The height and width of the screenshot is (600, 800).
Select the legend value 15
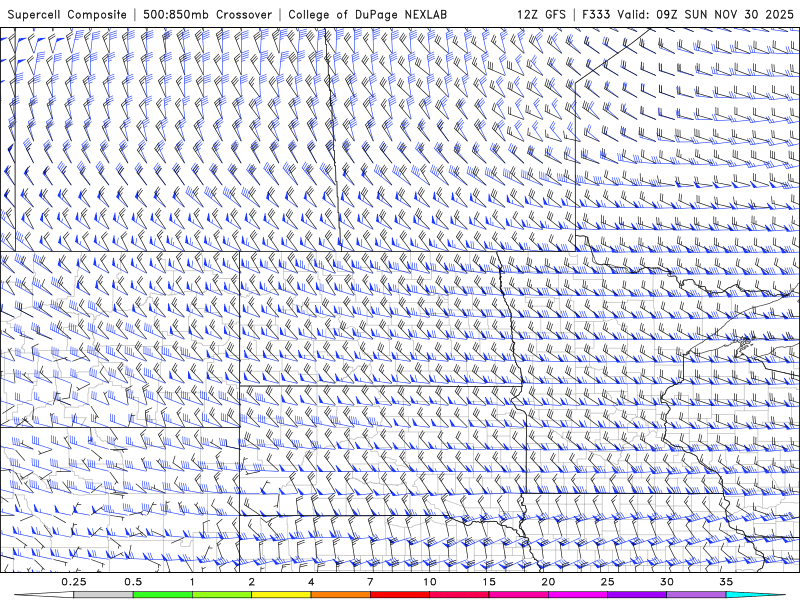489,582
